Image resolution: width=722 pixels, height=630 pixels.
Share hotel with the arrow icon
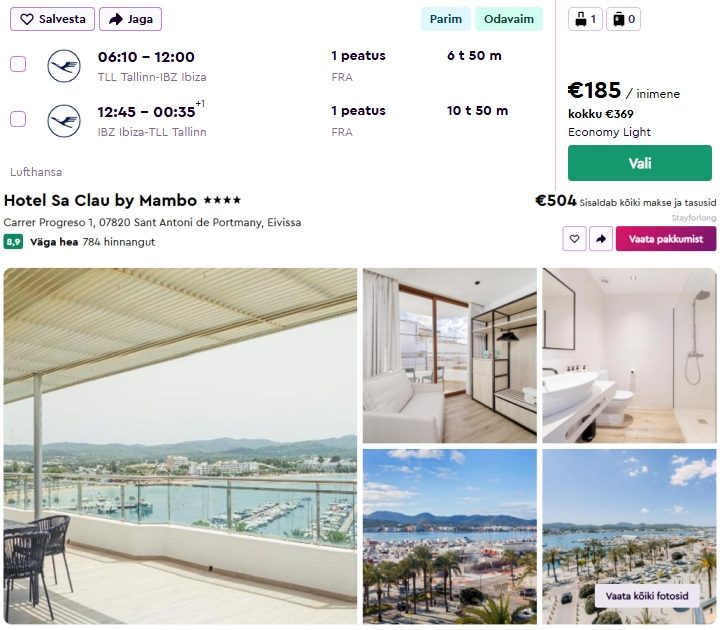pos(601,239)
